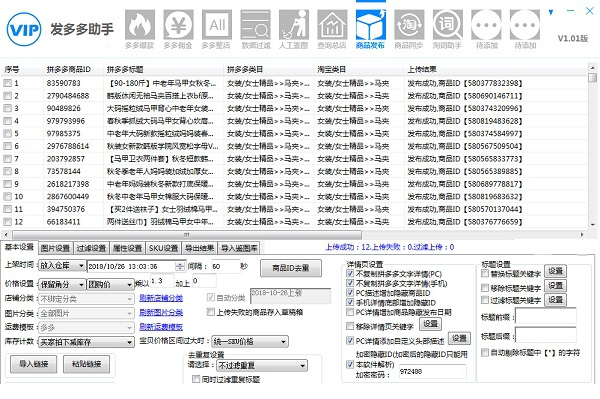Image resolution: width=600 pixels, height=399 pixels.
Task: Open the 多多整店 All icon module
Action: pos(217,29)
